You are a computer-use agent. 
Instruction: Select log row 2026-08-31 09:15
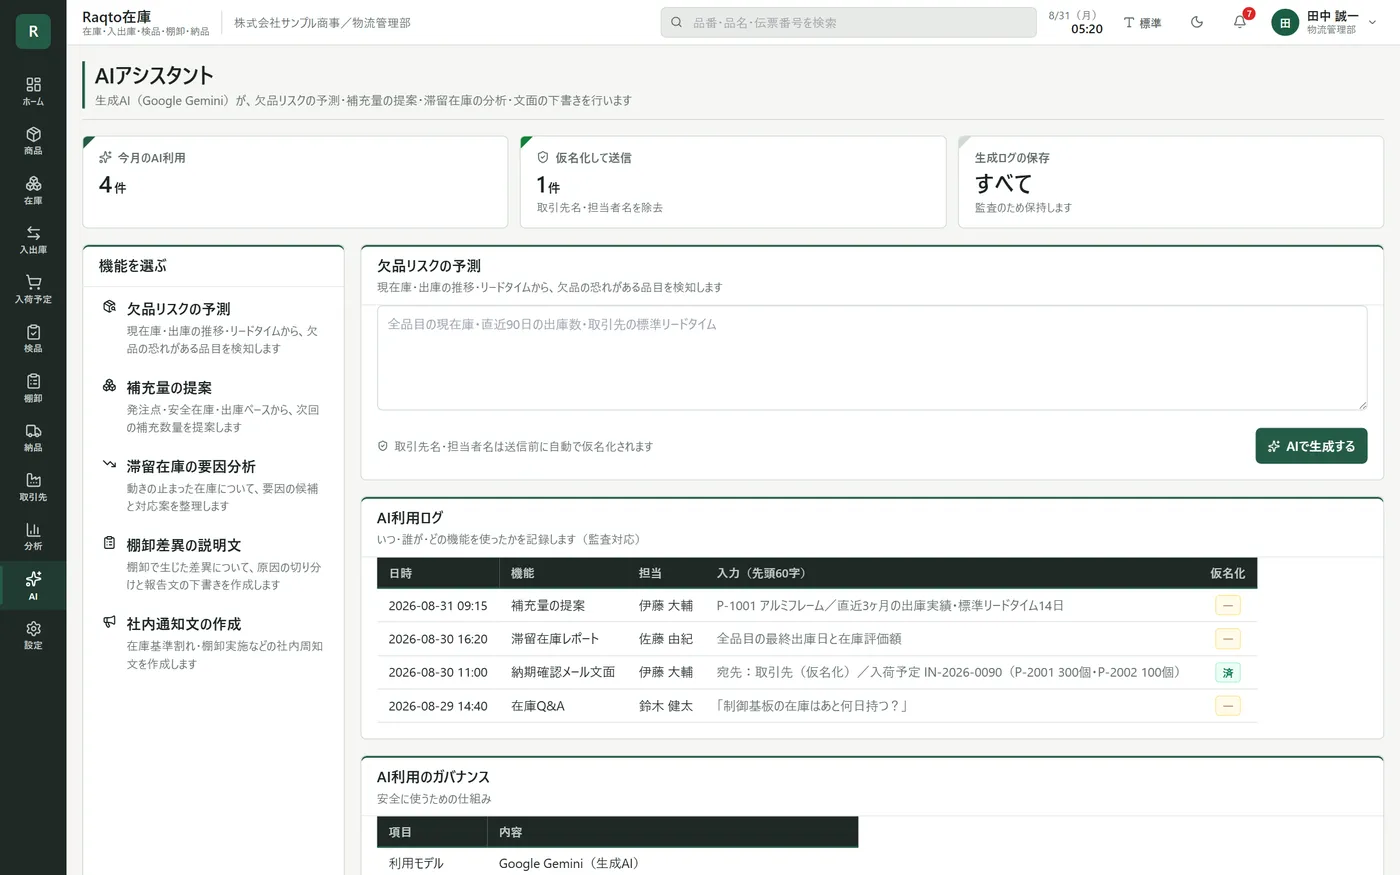point(817,606)
